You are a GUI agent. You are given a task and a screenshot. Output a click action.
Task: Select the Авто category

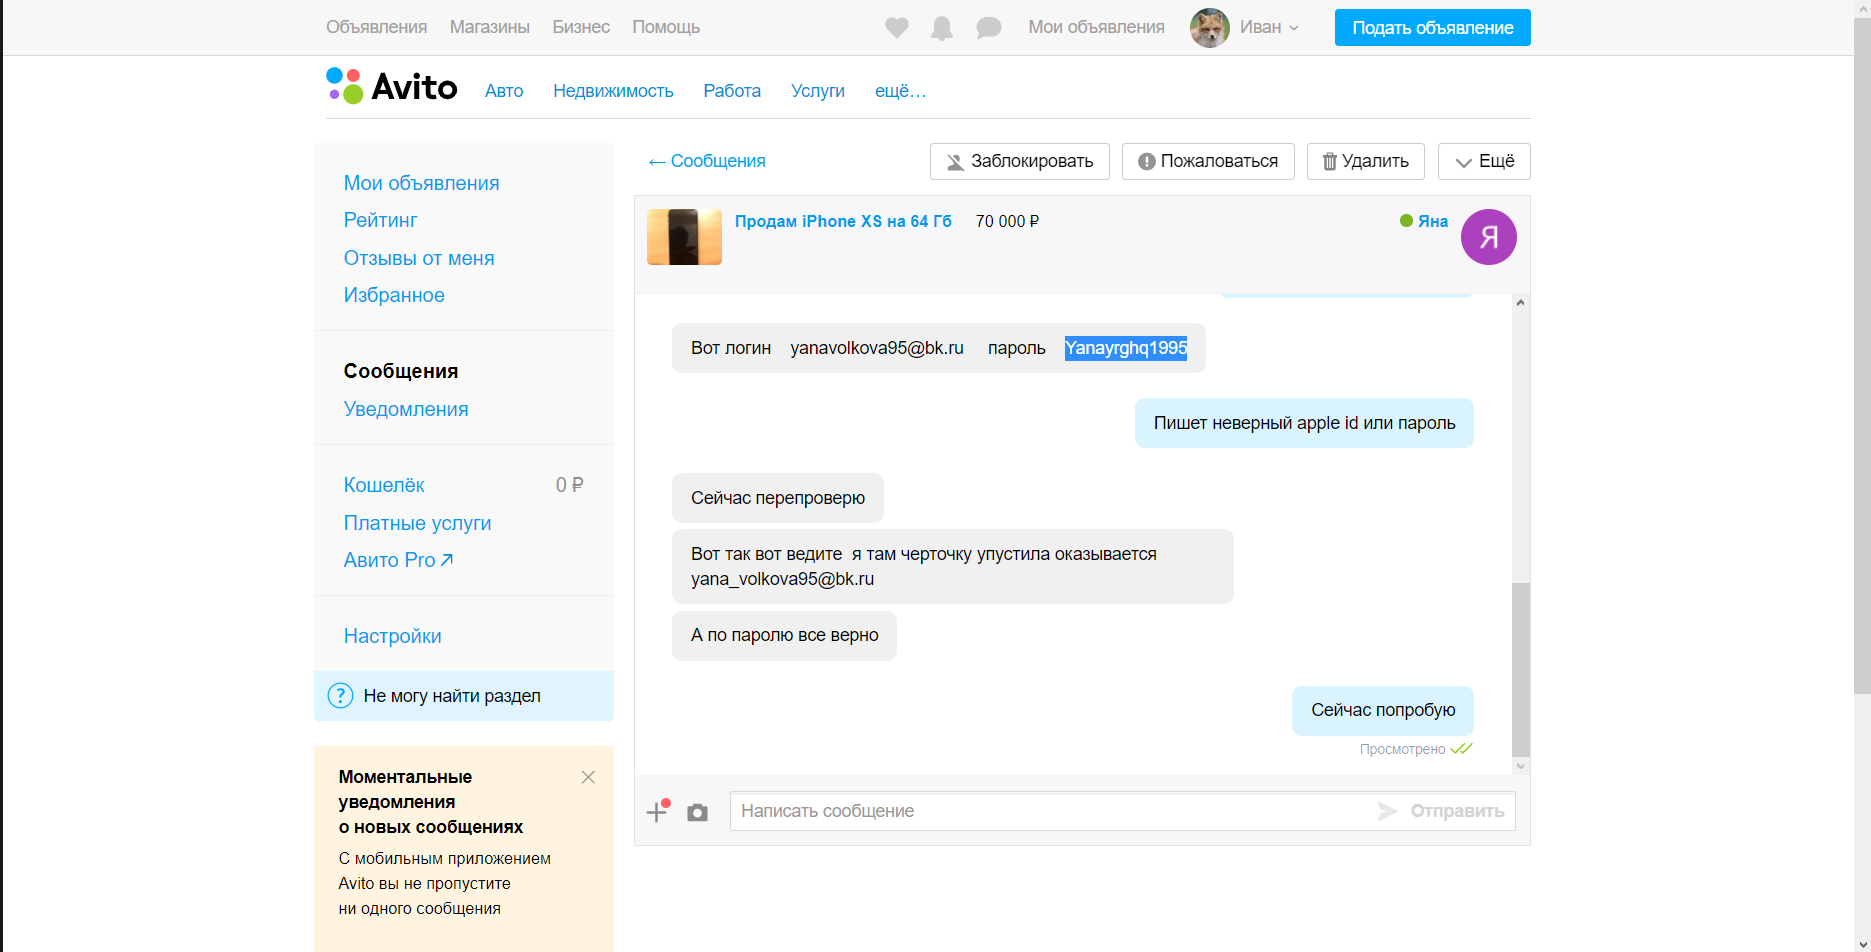504,91
